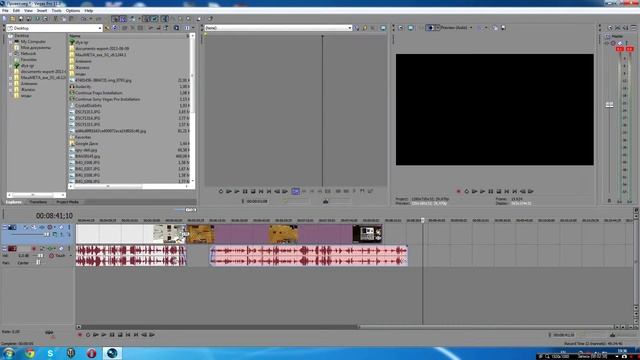
Task: Open the Edit menu
Action: (16, 11)
